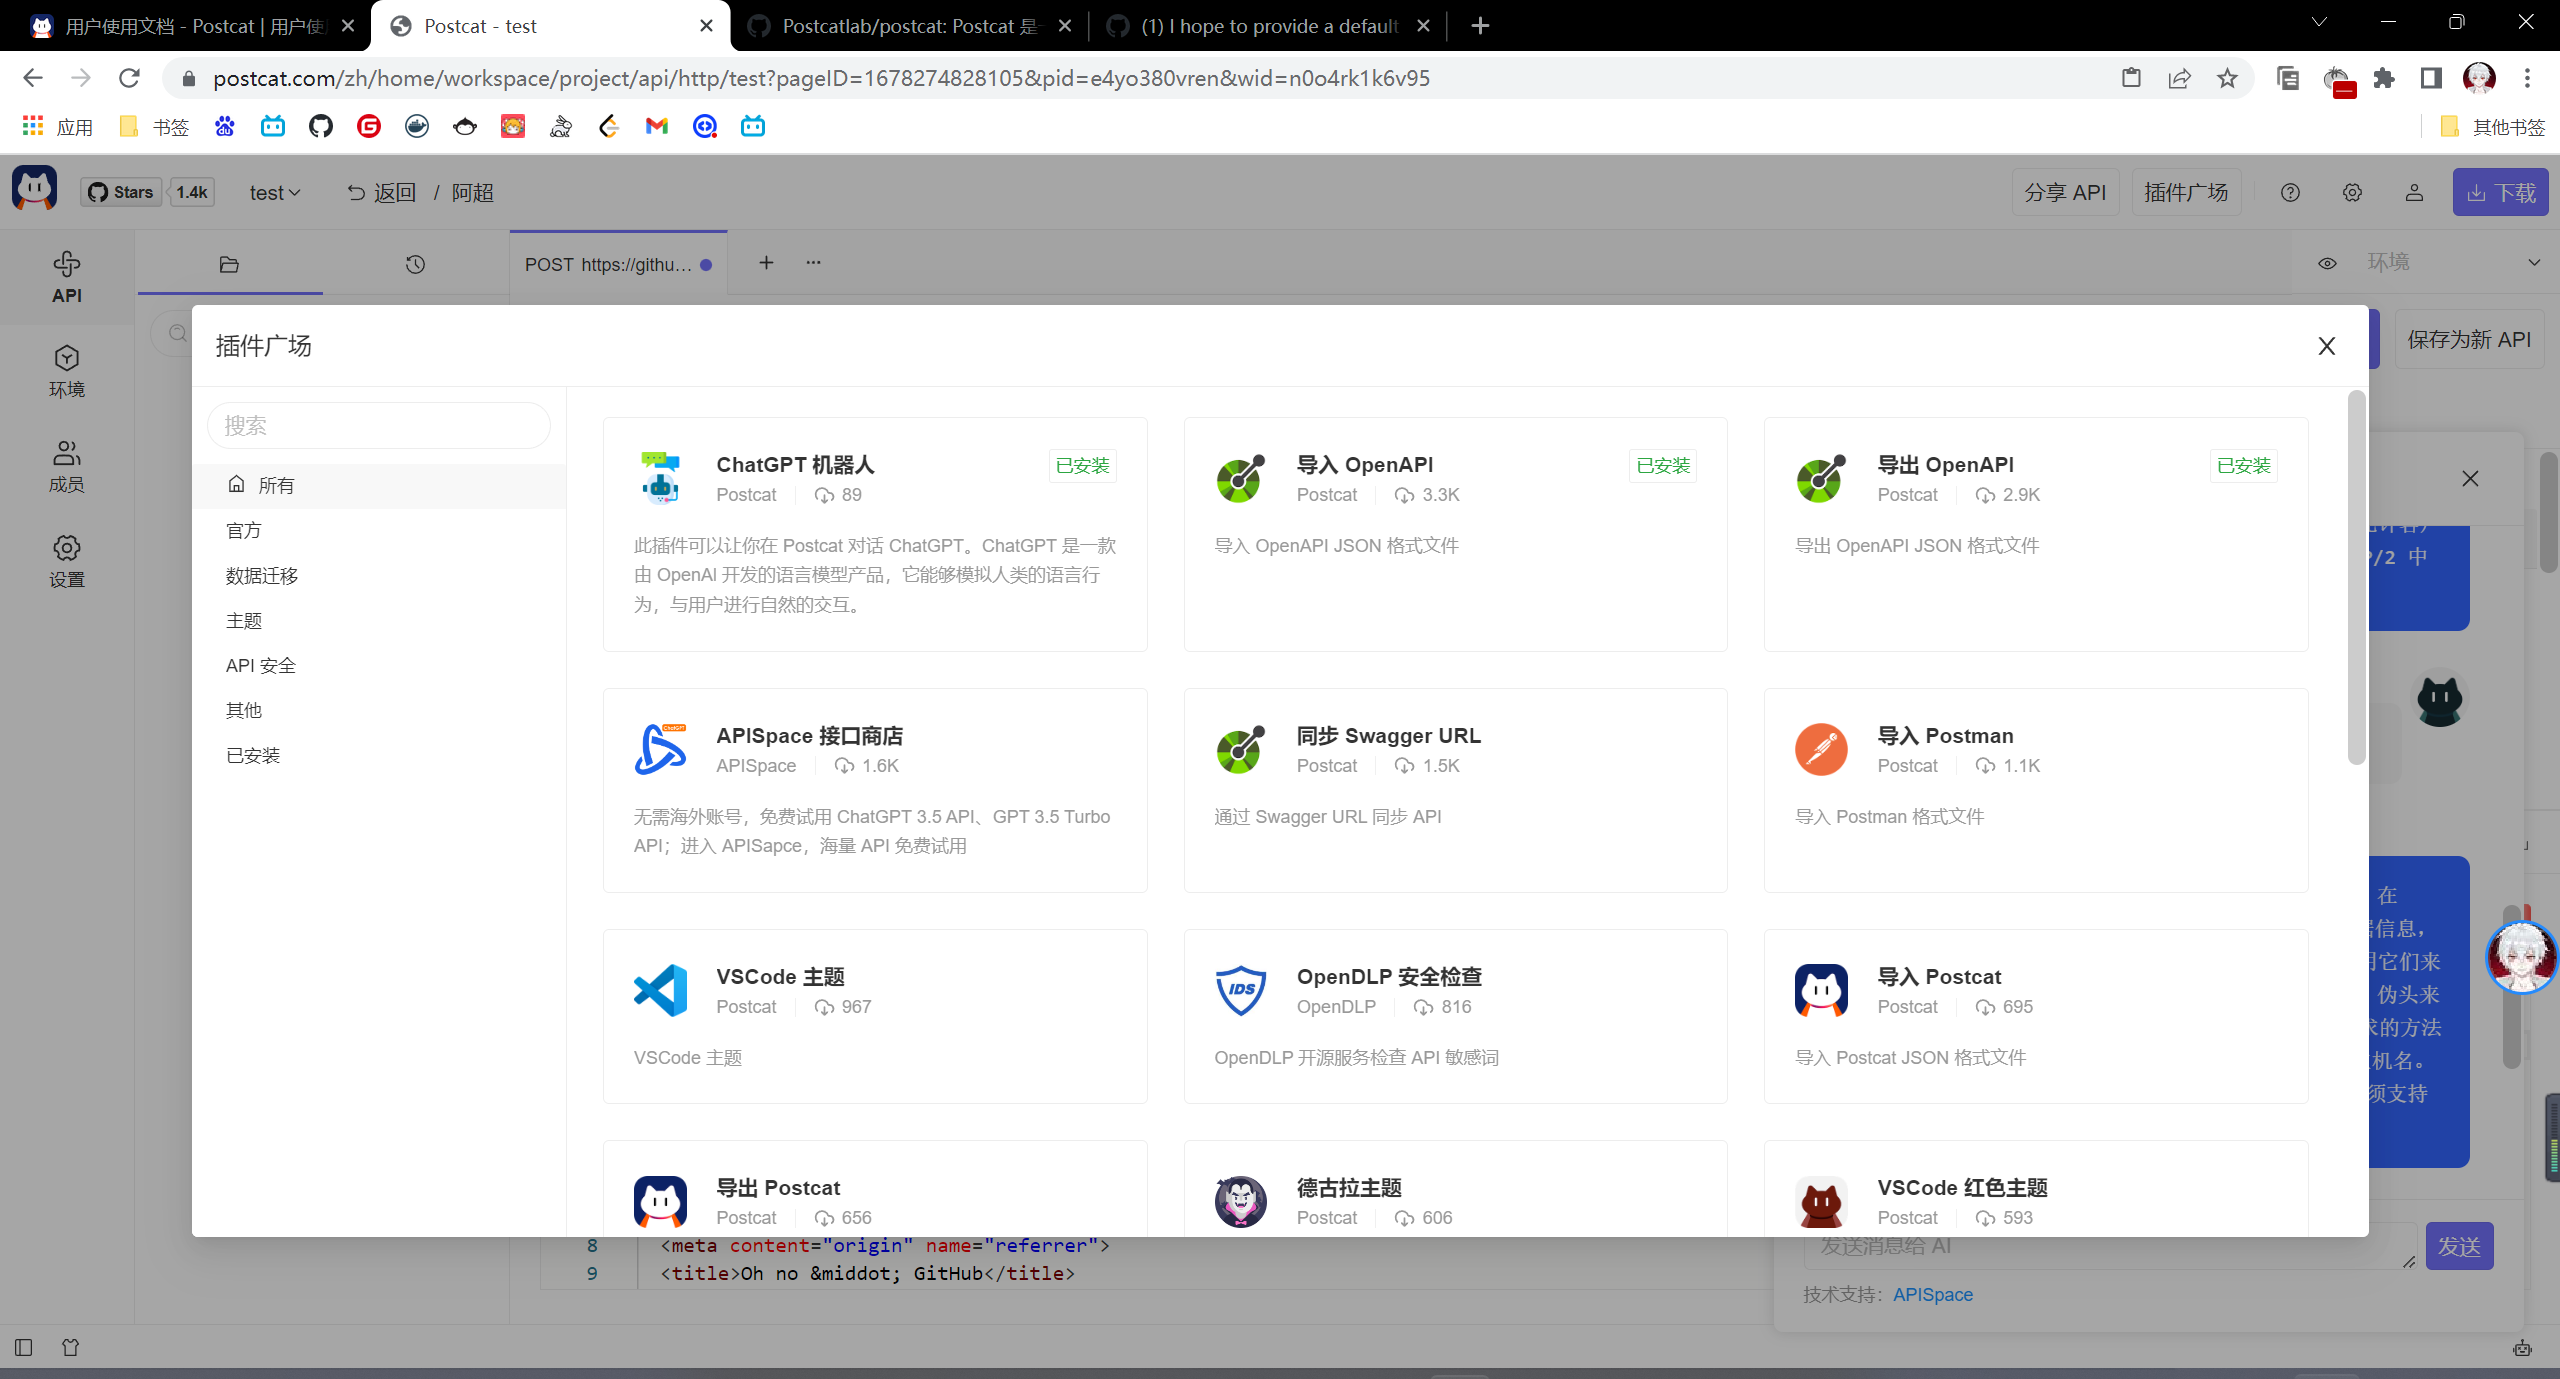Click the plugin list vertical scrollbar
This screenshot has height=1379, width=2560.
[2356, 580]
